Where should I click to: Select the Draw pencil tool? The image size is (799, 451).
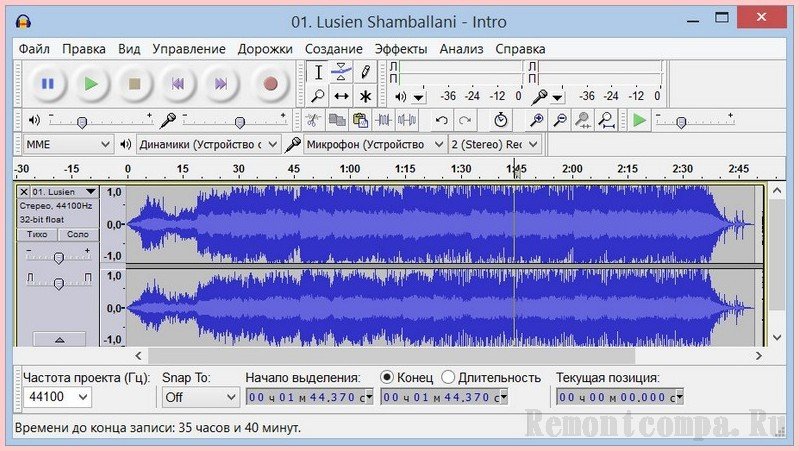365,72
